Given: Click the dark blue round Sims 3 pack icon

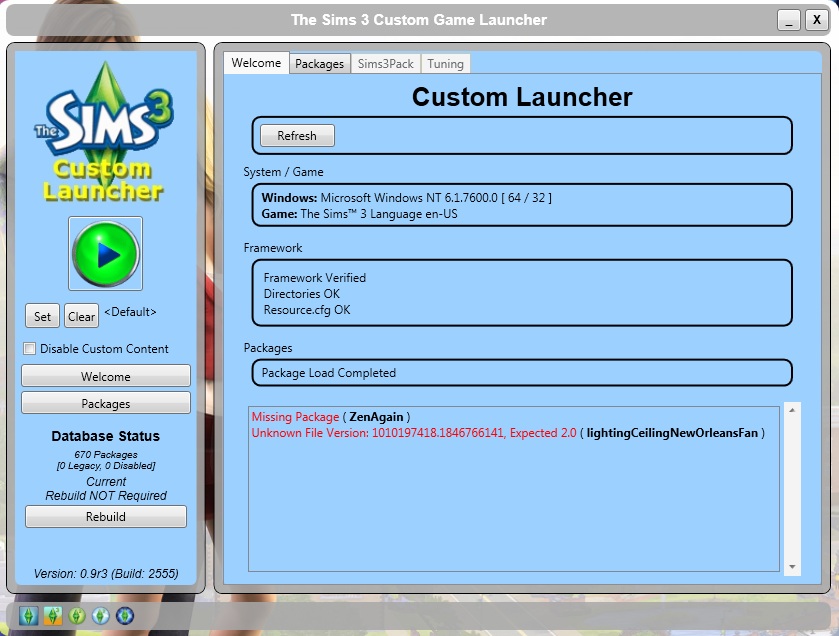Looking at the screenshot, I should [x=125, y=616].
